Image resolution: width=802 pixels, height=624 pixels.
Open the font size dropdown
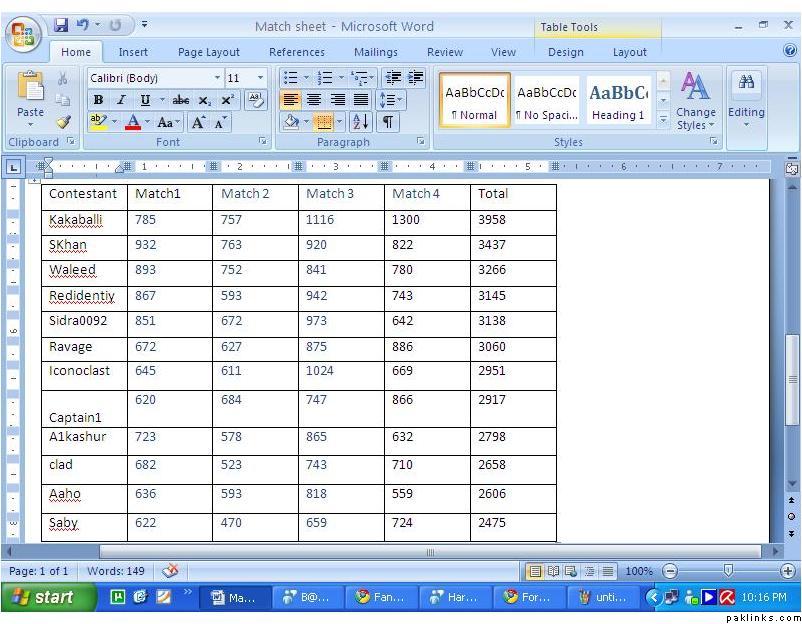[x=261, y=78]
